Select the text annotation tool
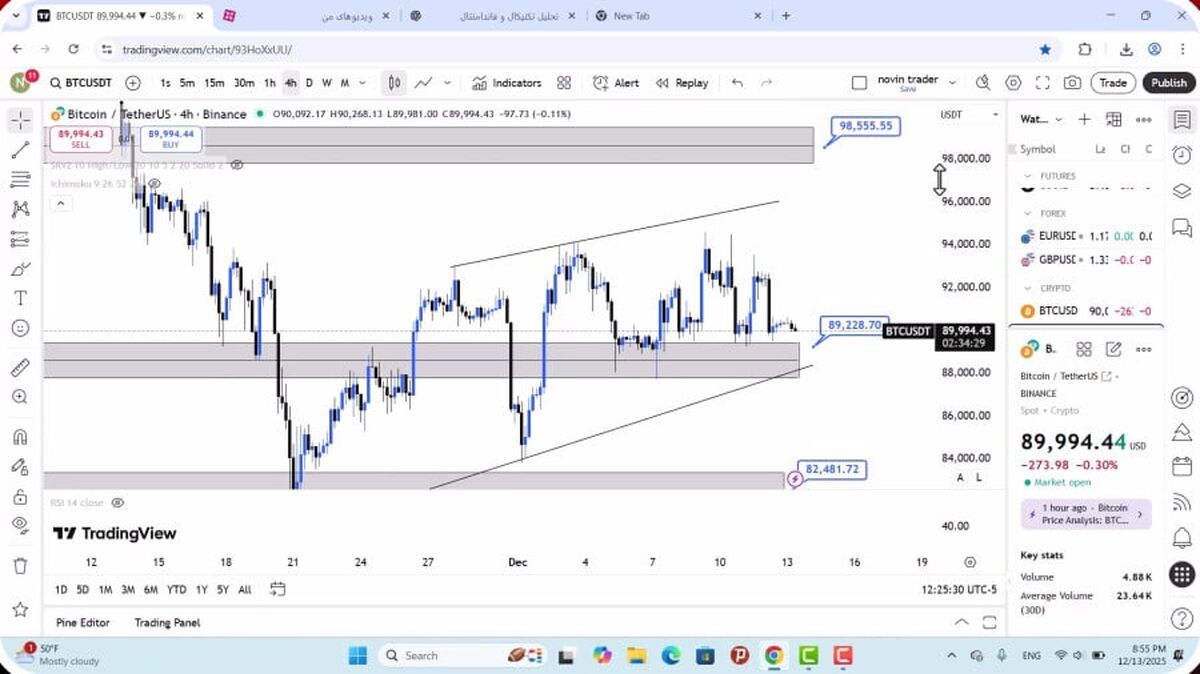 coord(20,298)
